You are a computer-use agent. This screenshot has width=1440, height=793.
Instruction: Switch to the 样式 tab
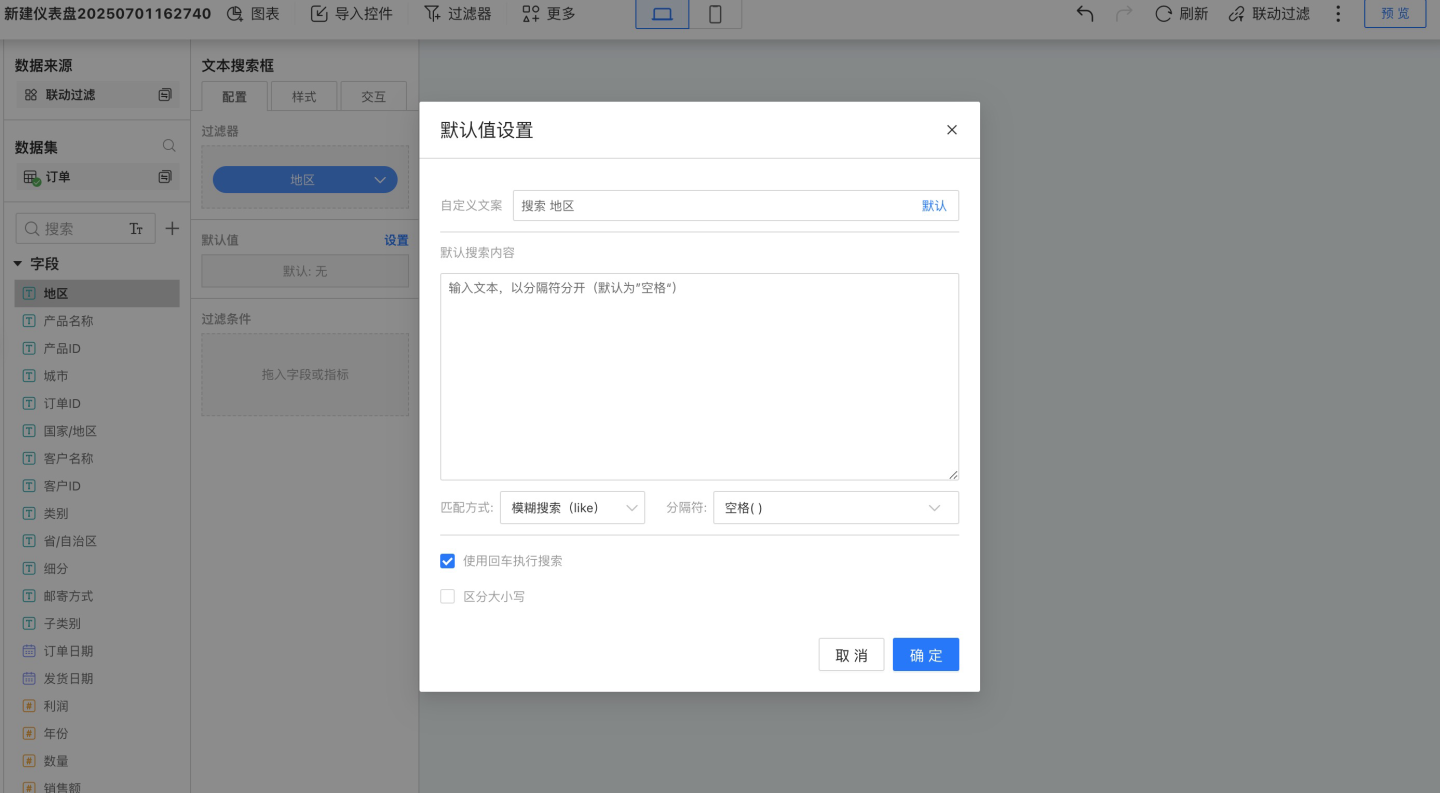(304, 97)
